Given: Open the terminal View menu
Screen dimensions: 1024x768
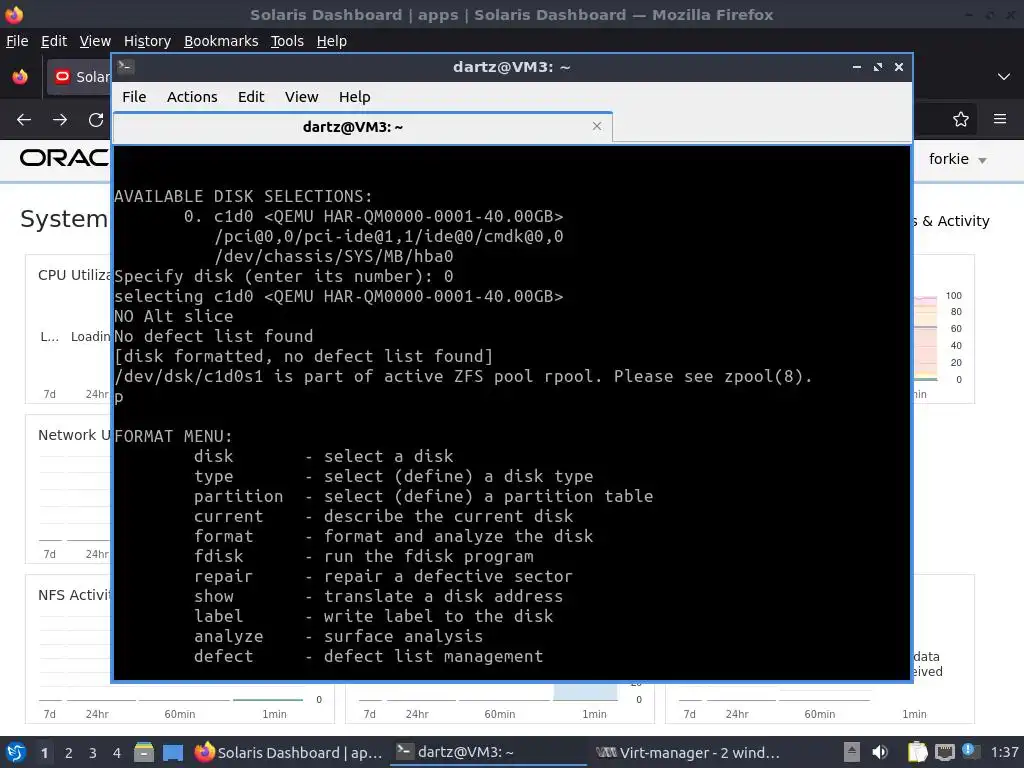Looking at the screenshot, I should click(301, 97).
